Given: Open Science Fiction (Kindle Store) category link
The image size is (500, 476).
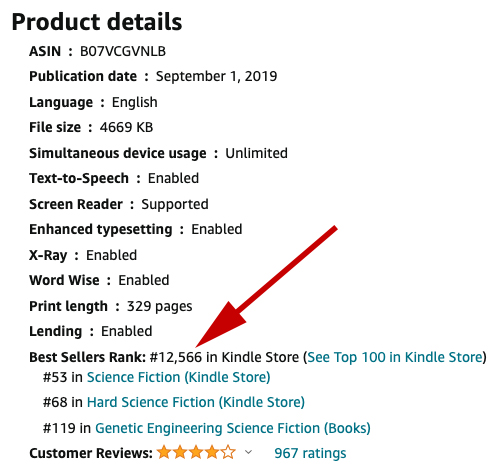Looking at the screenshot, I should click(x=179, y=377).
